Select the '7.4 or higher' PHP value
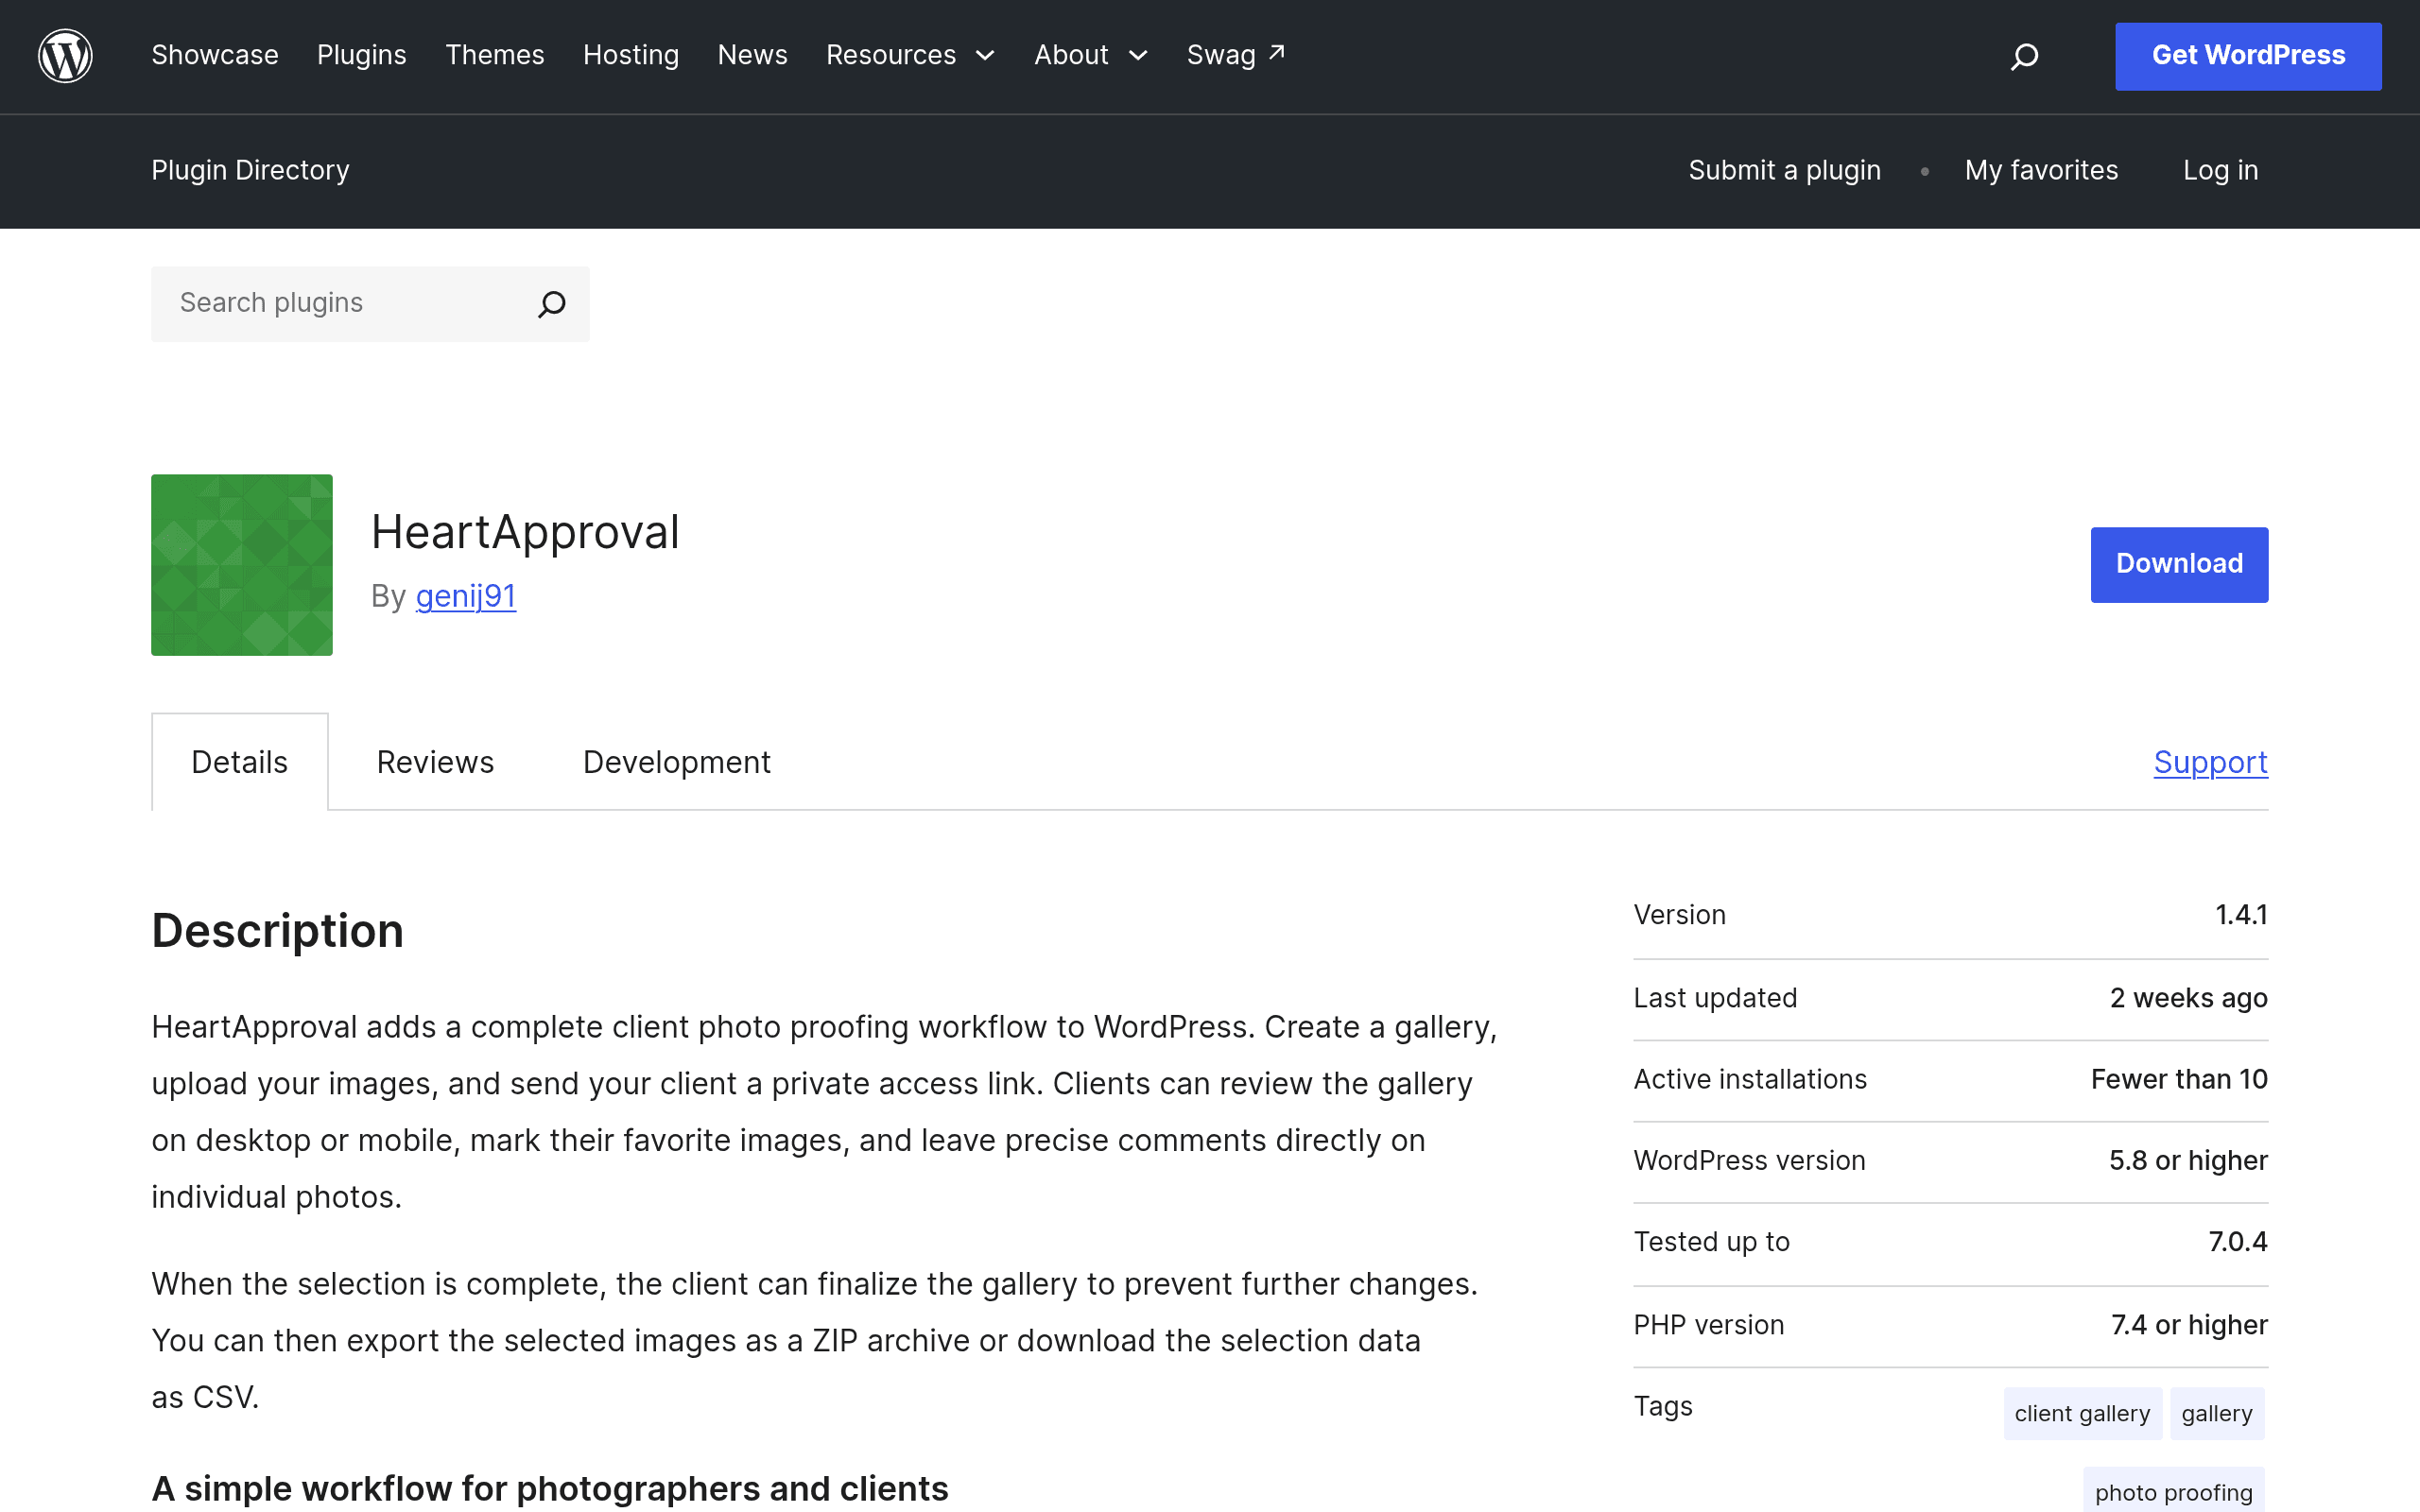Image resolution: width=2420 pixels, height=1512 pixels. pos(2189,1325)
